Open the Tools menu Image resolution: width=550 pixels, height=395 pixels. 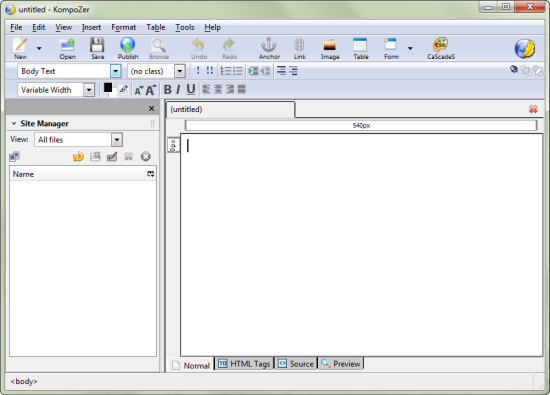pyautogui.click(x=185, y=27)
